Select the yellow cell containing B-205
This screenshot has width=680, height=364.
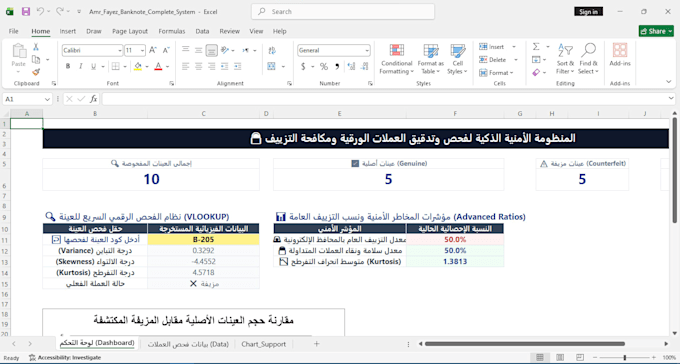(x=203, y=239)
